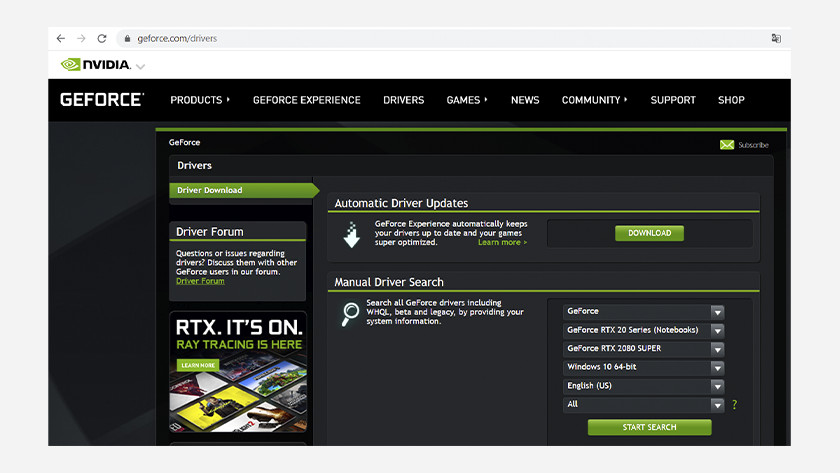Click the Subscribe envelope icon

click(727, 145)
